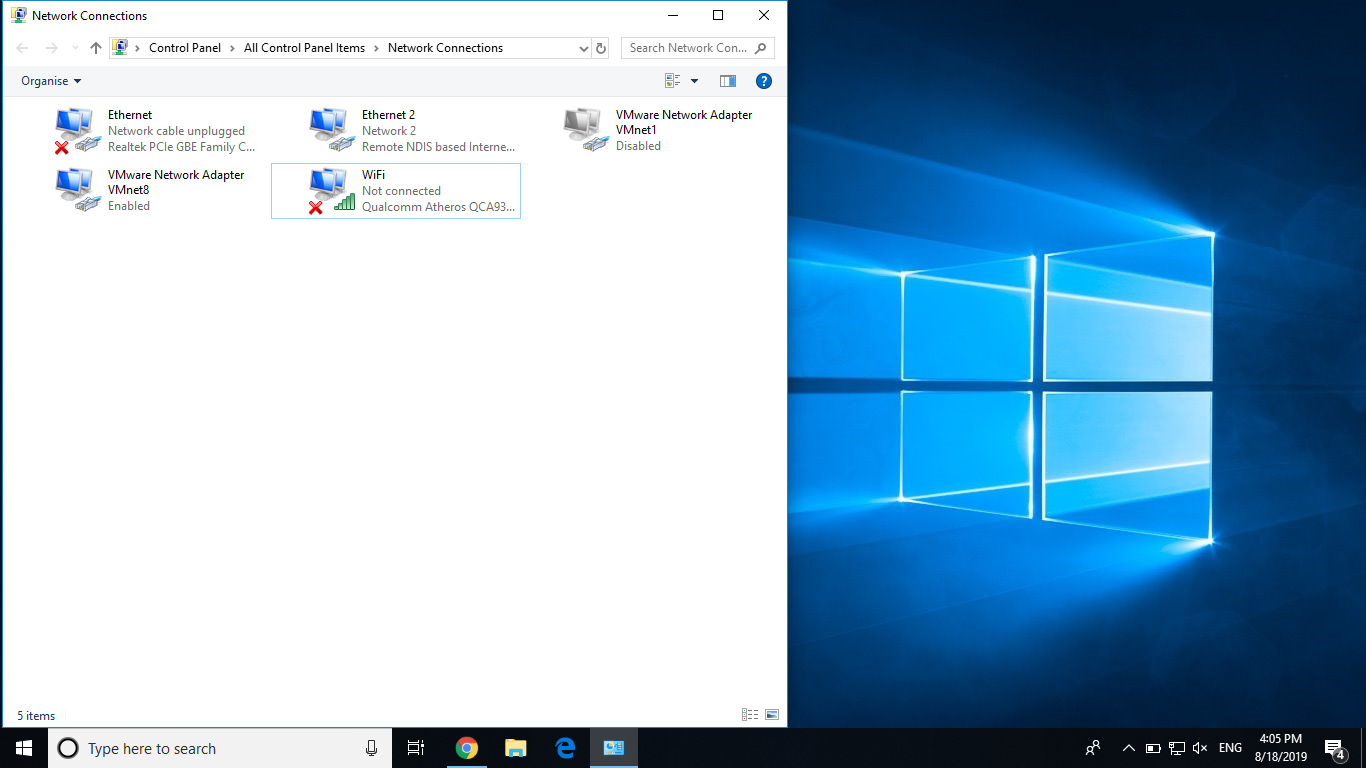Click the Control Panel breadcrumb

(x=185, y=48)
